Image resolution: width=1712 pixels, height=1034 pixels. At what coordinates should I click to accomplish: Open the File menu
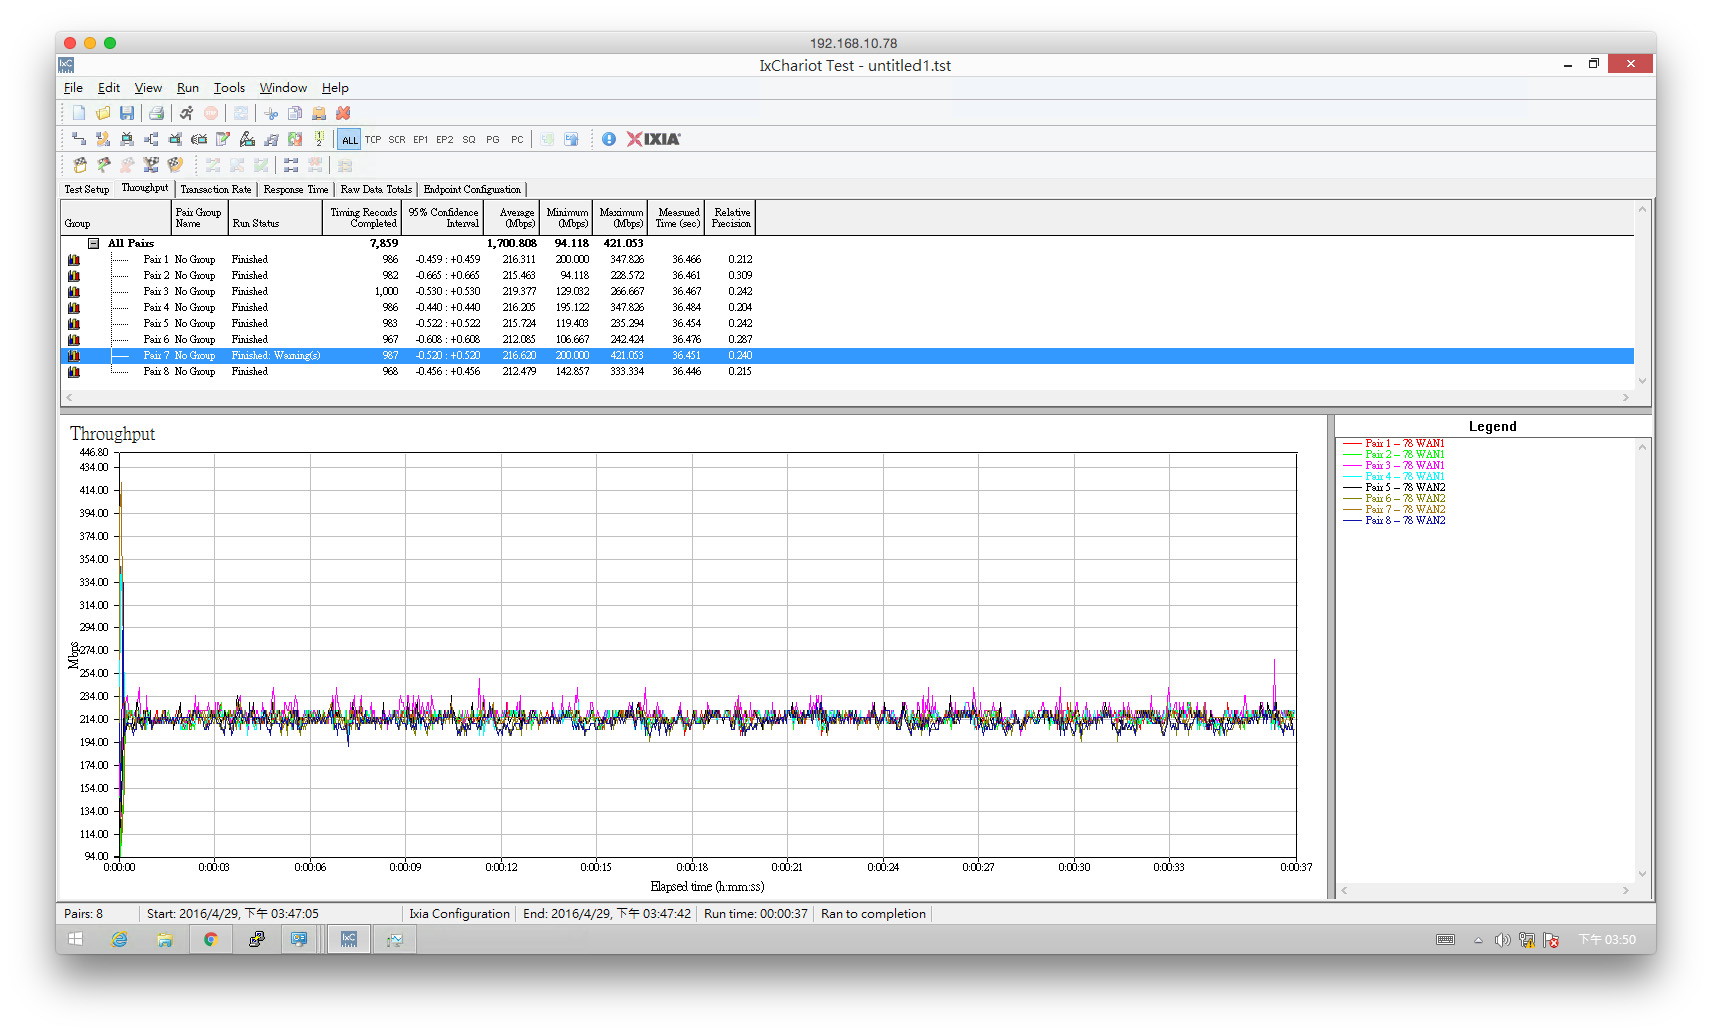click(73, 88)
